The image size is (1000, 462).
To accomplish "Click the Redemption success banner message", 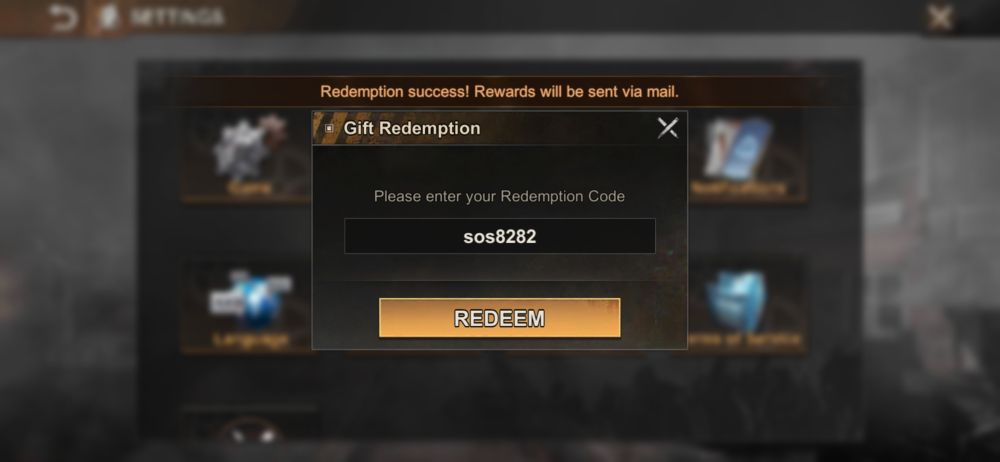I will click(499, 92).
